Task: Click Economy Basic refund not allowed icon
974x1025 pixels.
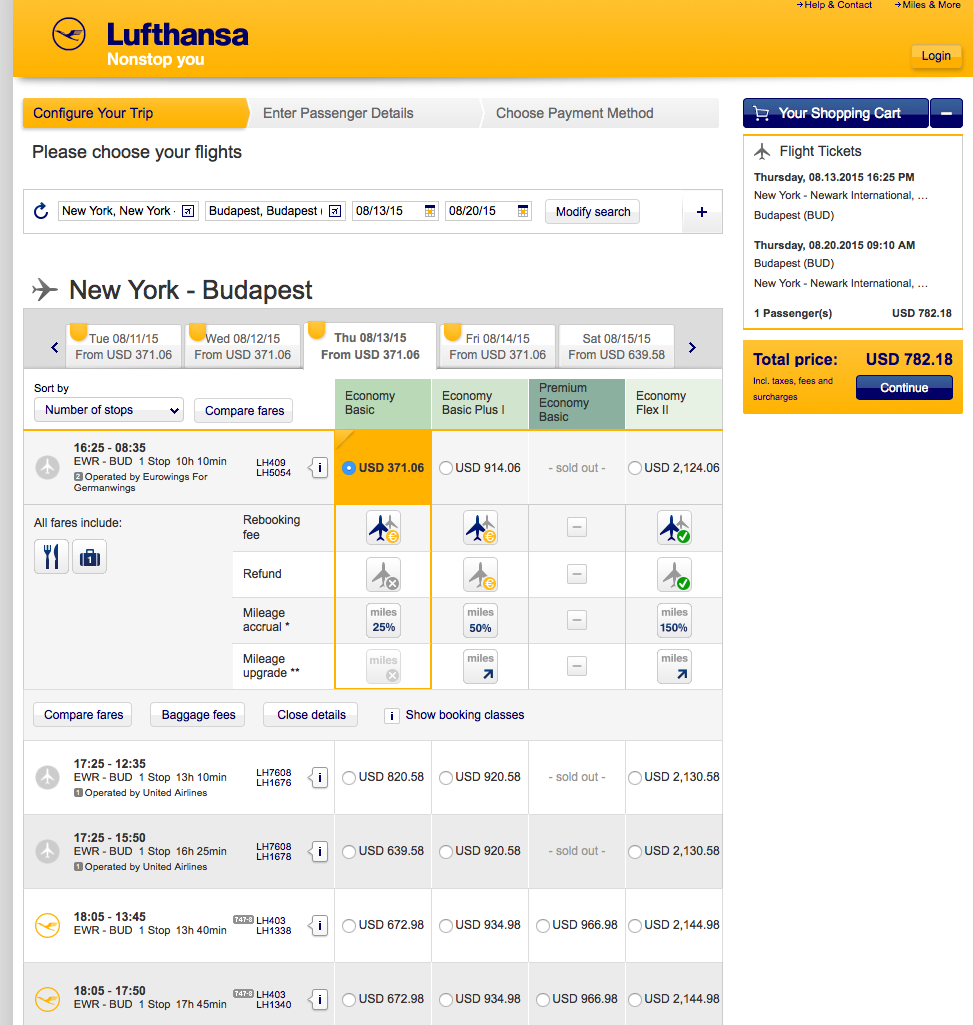Action: tap(384, 575)
